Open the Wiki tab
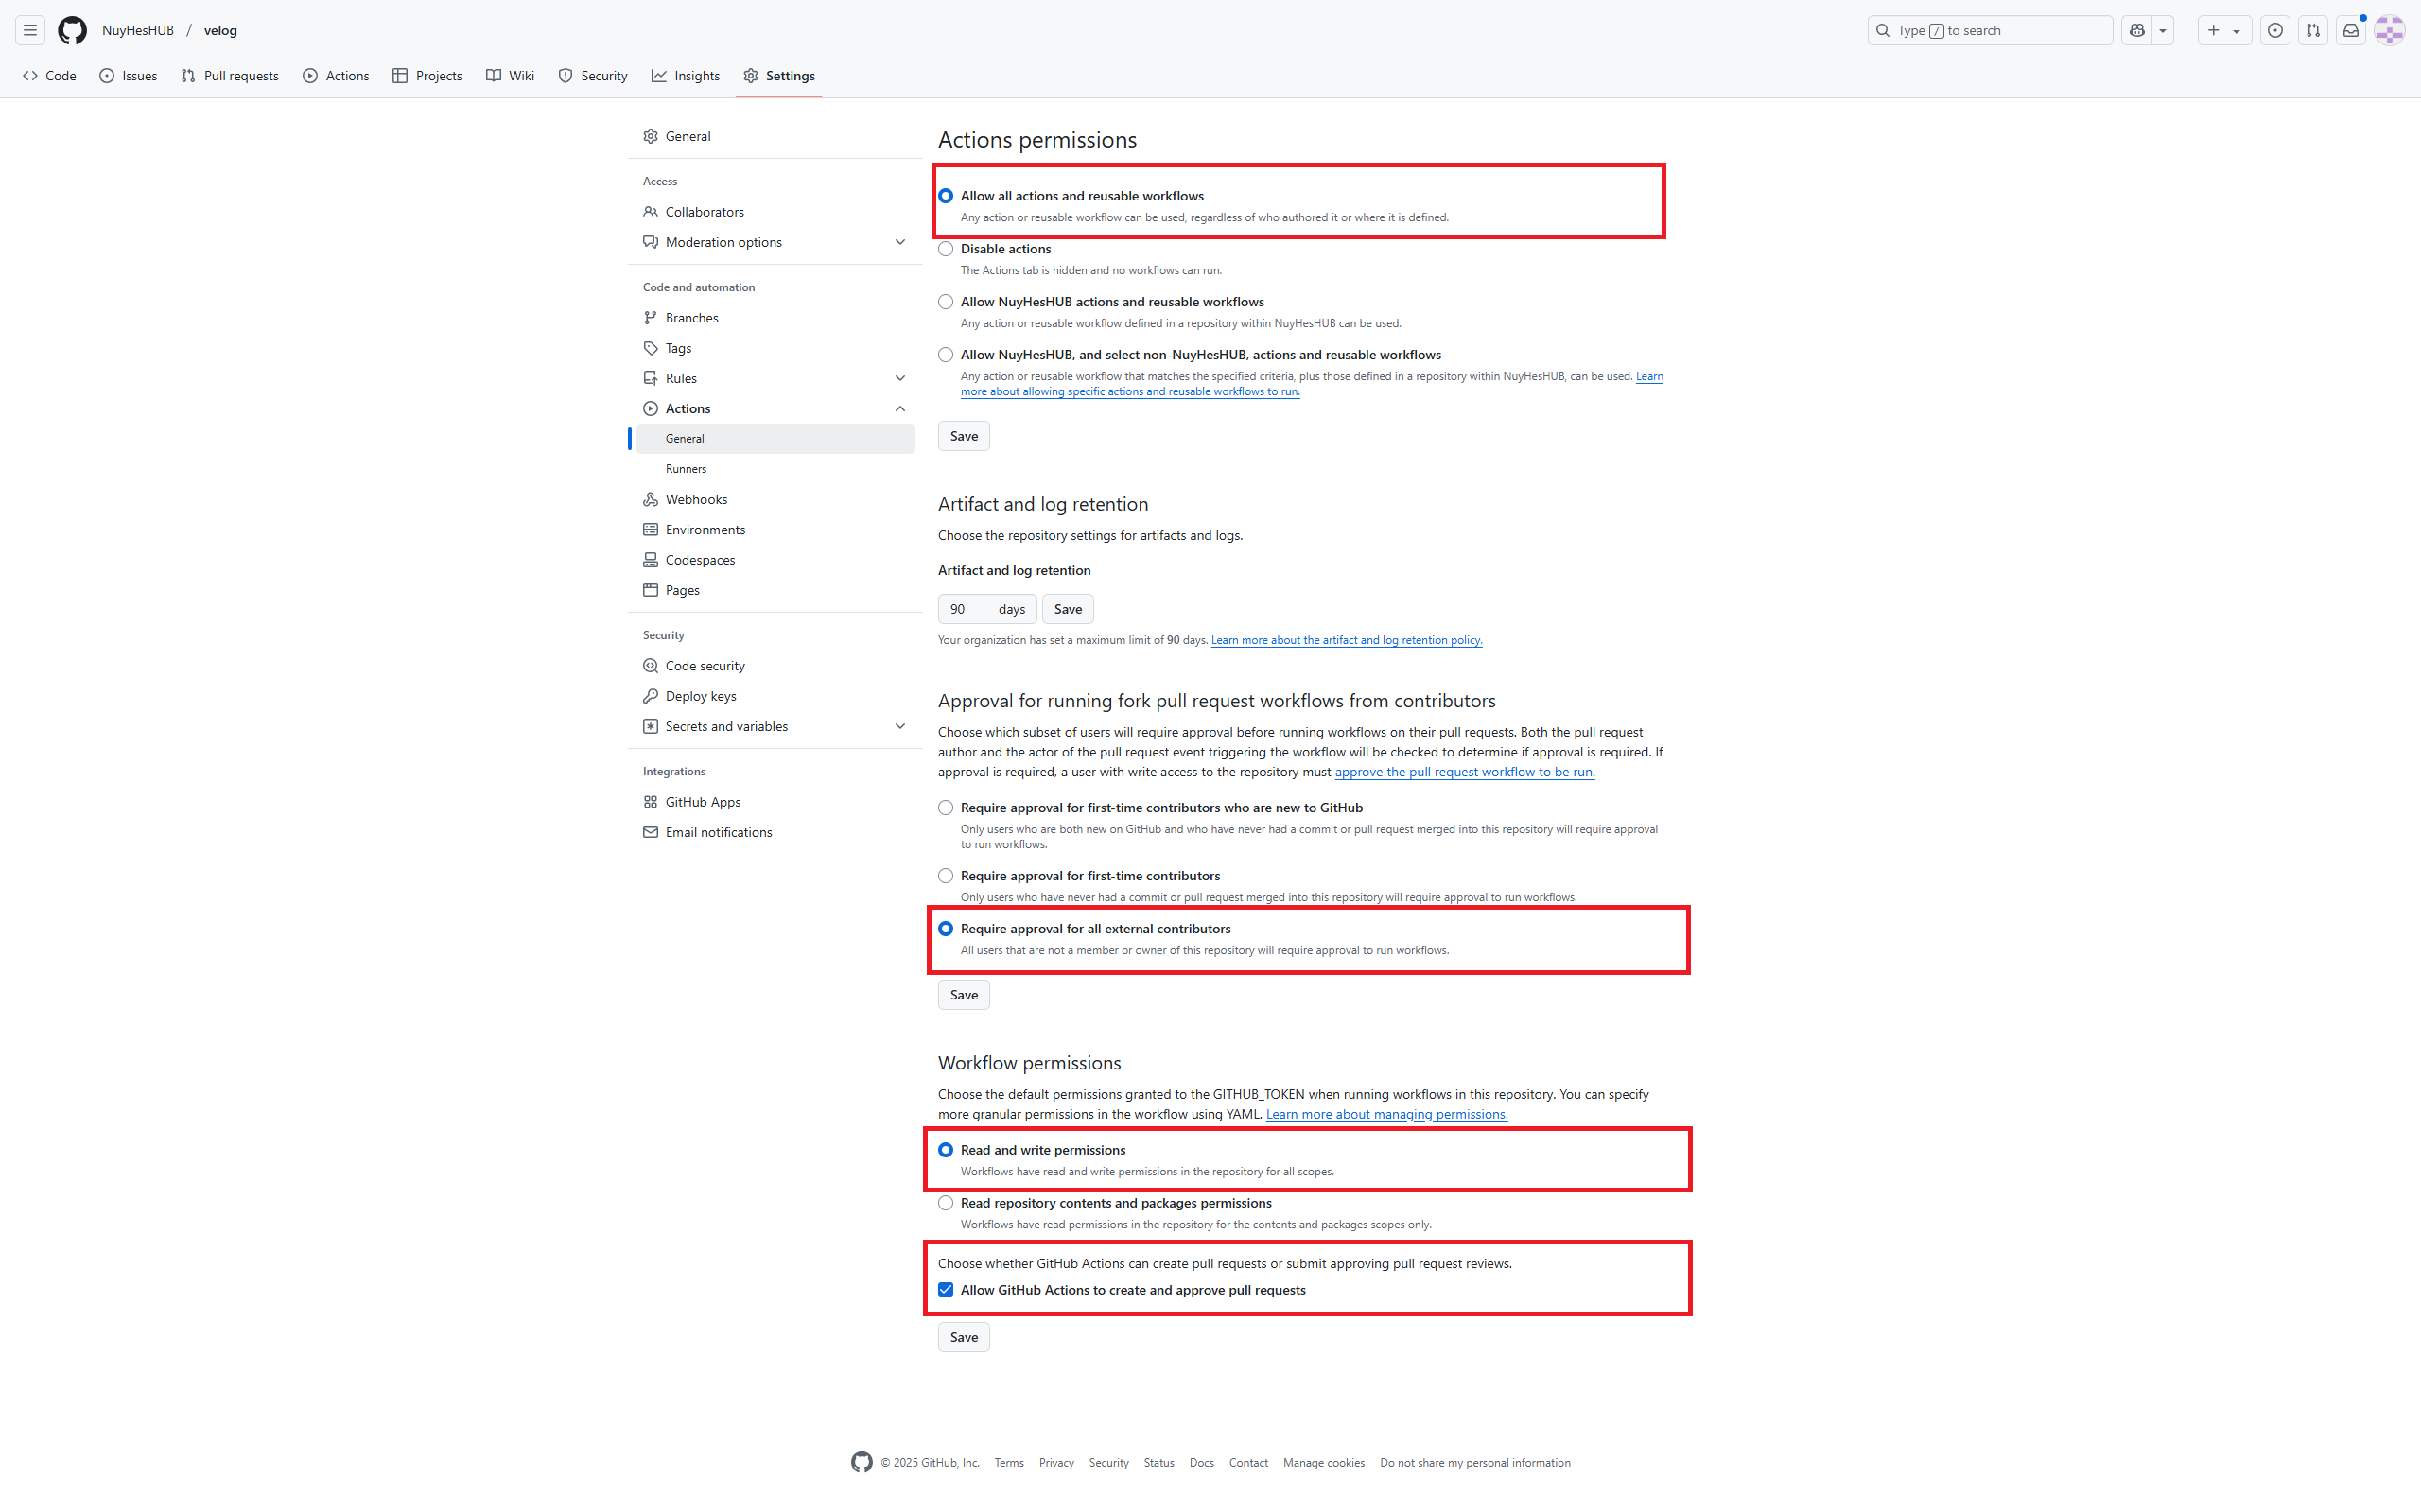 510,76
